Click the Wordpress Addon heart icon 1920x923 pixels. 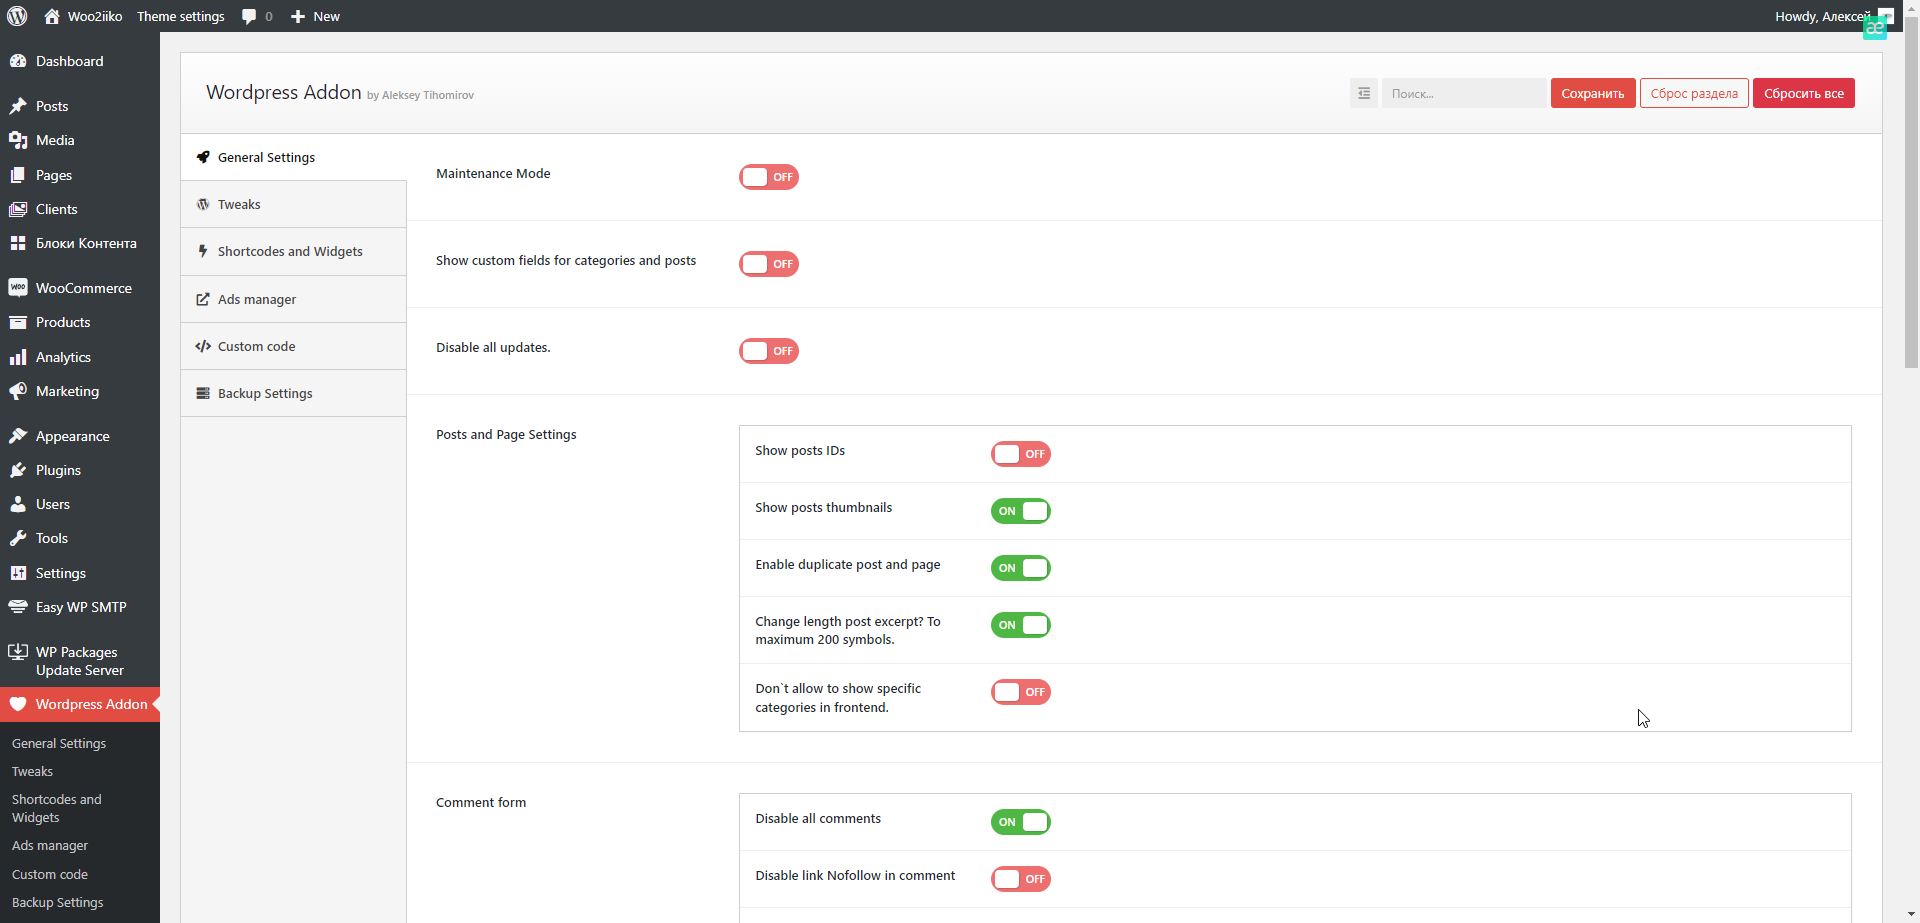(18, 704)
